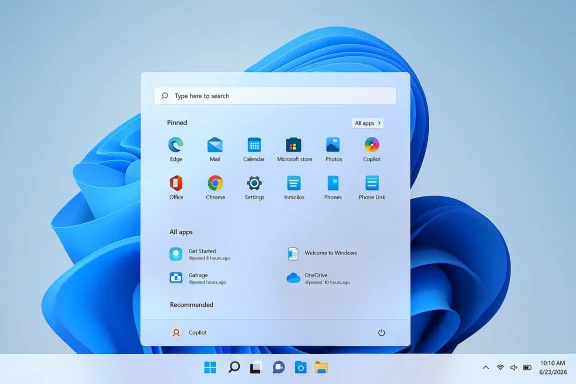Open Welcome to Windows document
The image size is (576, 384).
coord(322,253)
